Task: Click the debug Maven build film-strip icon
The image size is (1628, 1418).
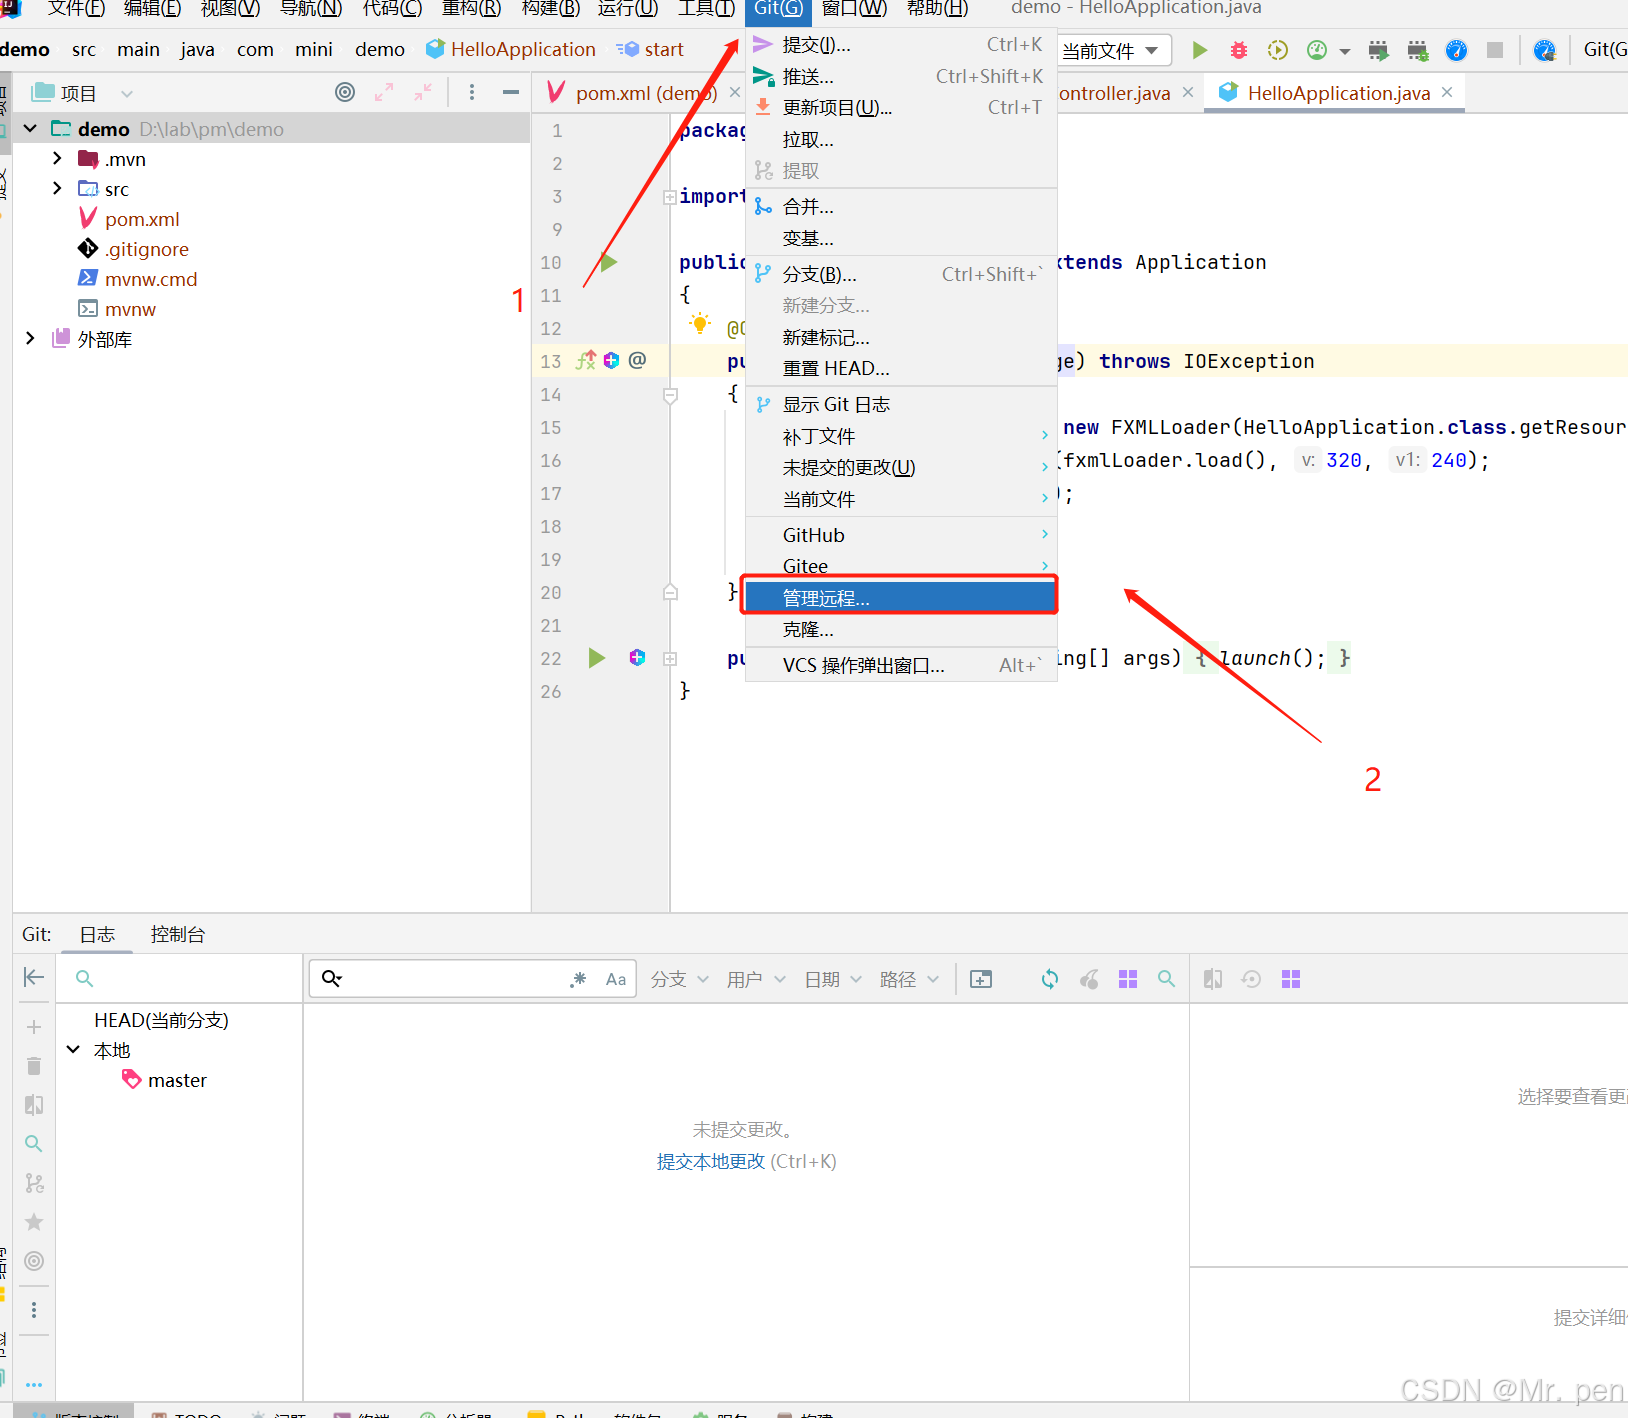Action: tap(1418, 50)
